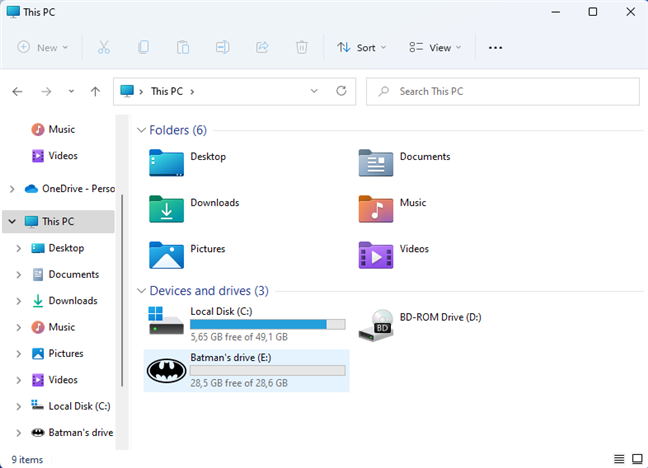This screenshot has width=648, height=468.
Task: Select the Local Disk (C:) drive icon
Action: point(166,320)
